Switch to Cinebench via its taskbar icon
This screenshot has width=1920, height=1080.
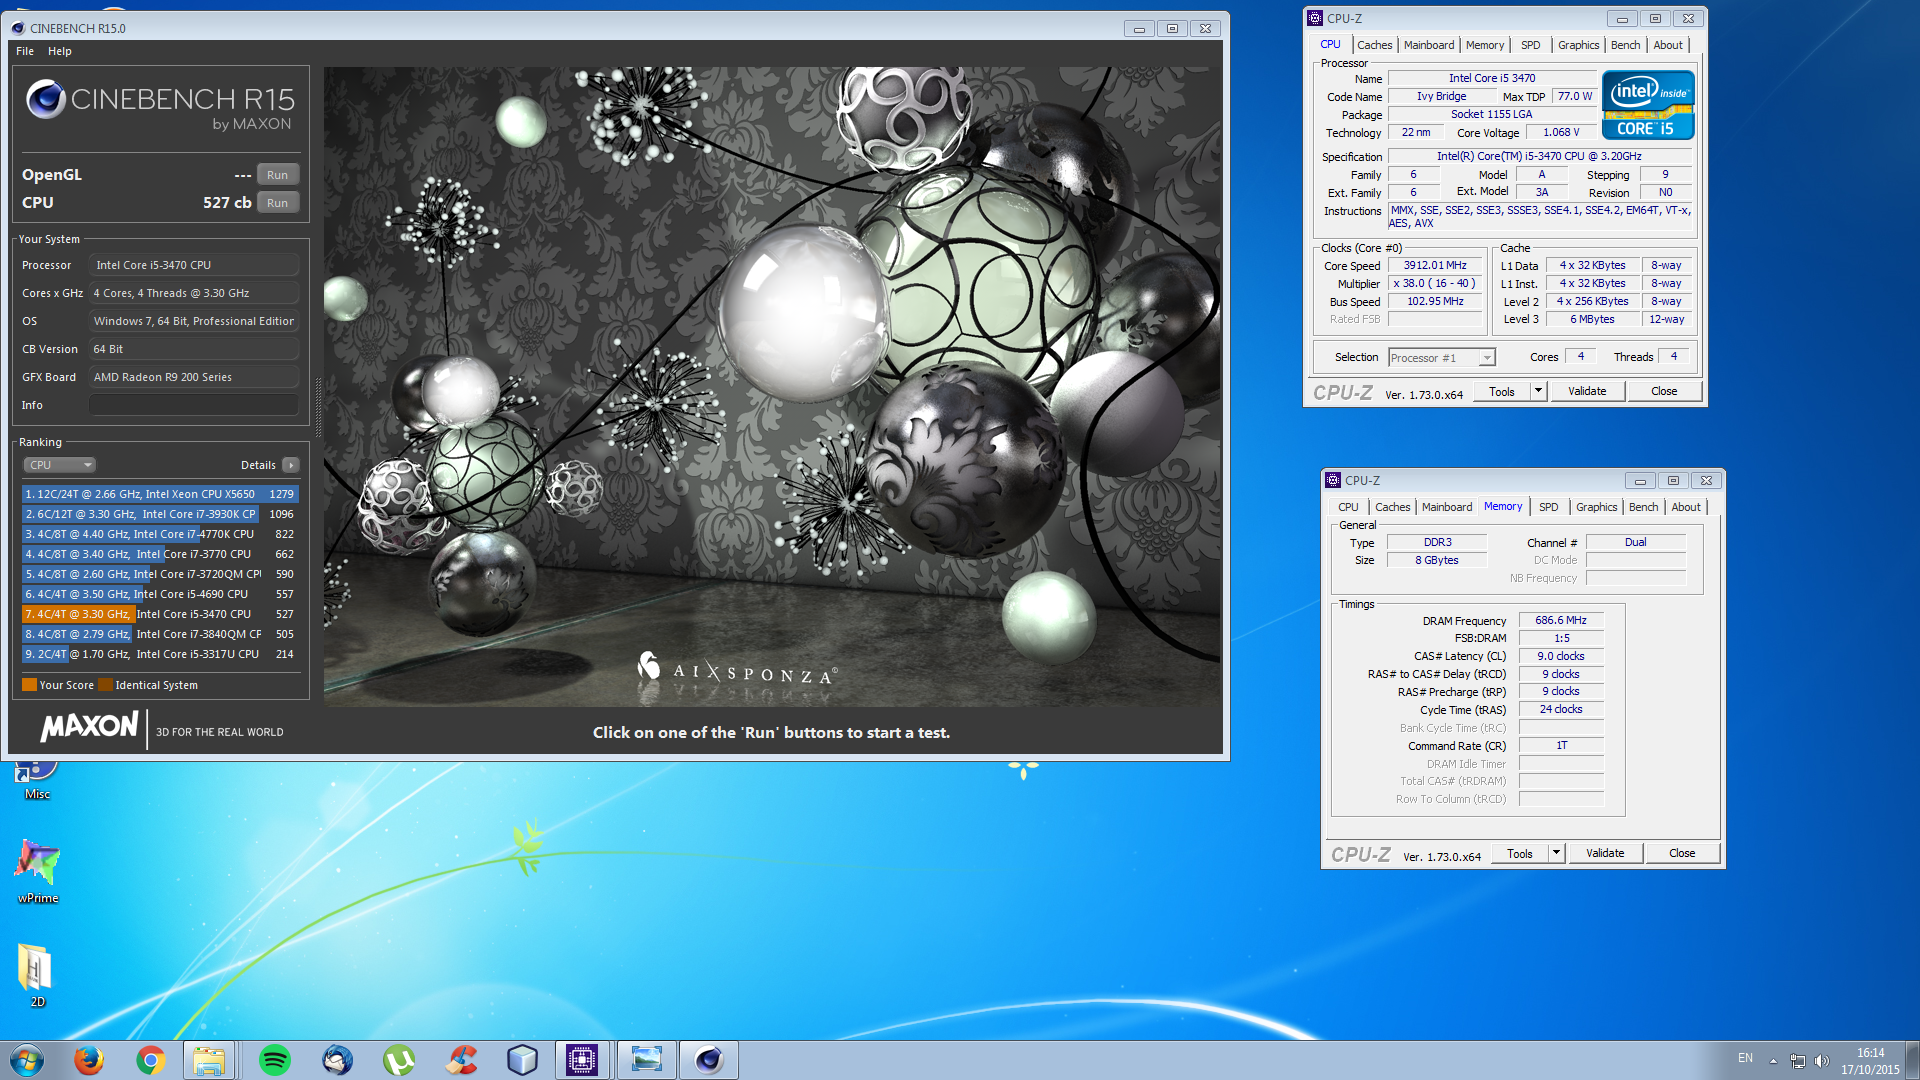point(709,1060)
